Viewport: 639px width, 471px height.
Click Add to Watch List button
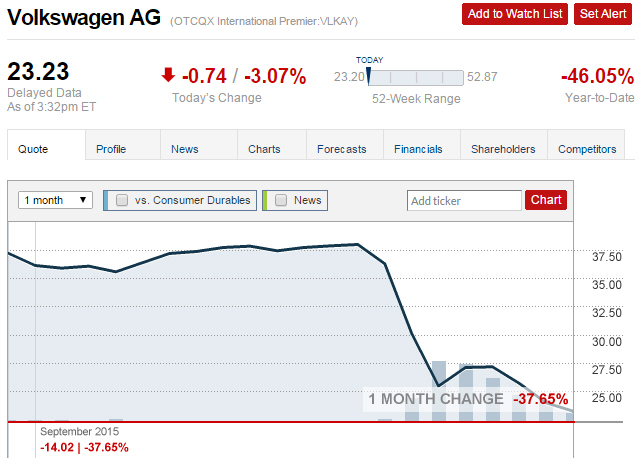(515, 14)
